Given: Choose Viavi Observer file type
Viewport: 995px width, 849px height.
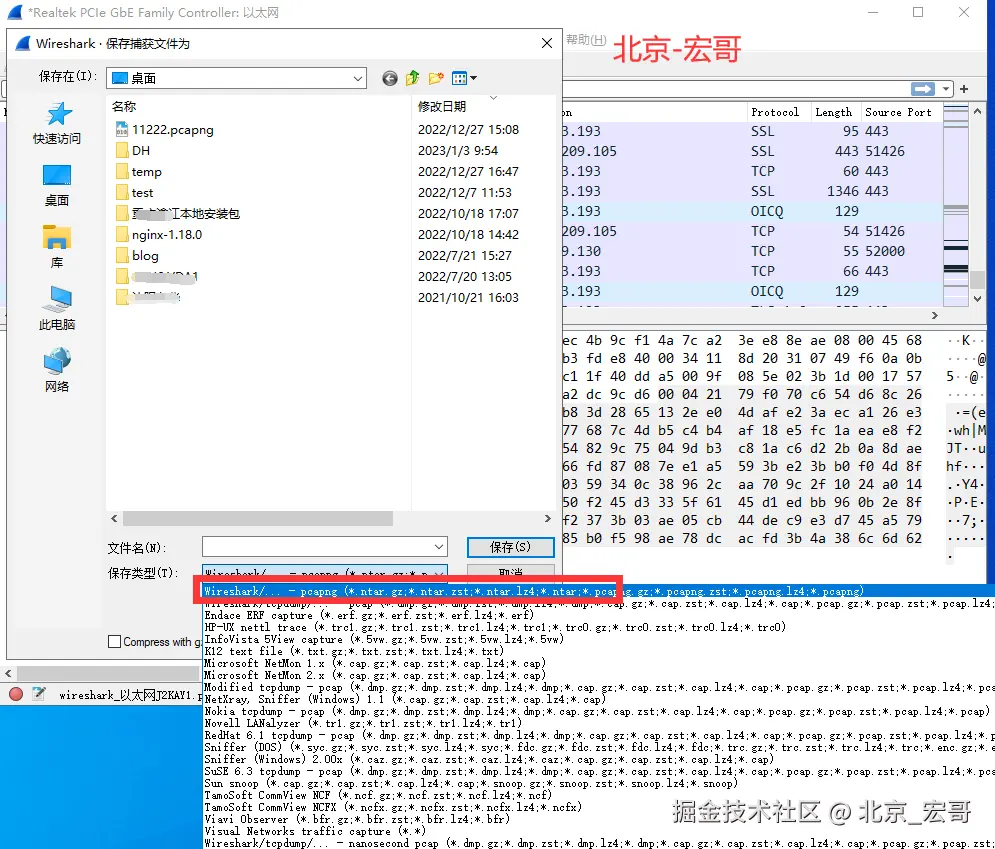Looking at the screenshot, I should [357, 819].
